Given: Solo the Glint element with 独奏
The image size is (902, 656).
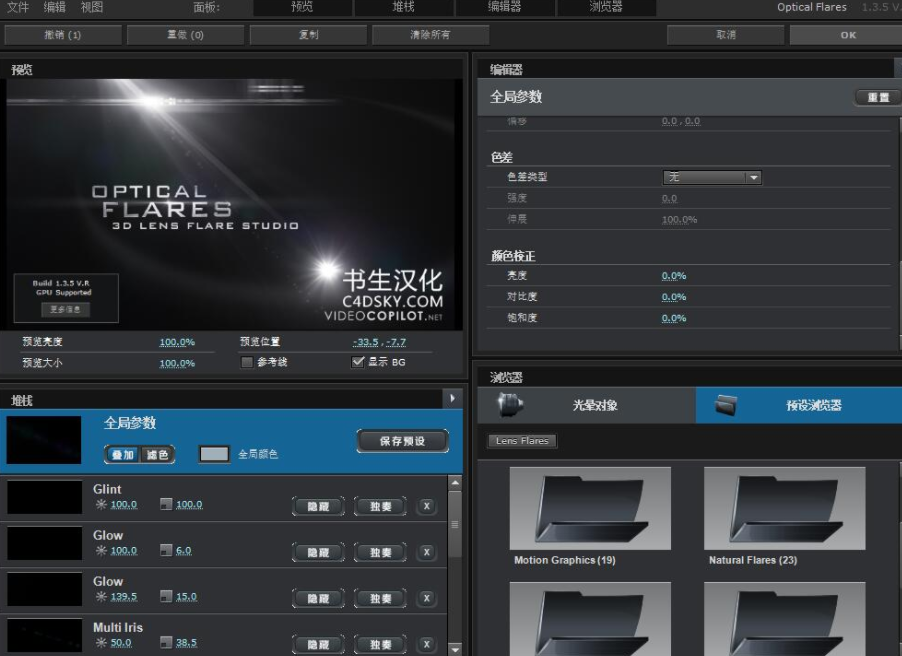Looking at the screenshot, I should 380,506.
